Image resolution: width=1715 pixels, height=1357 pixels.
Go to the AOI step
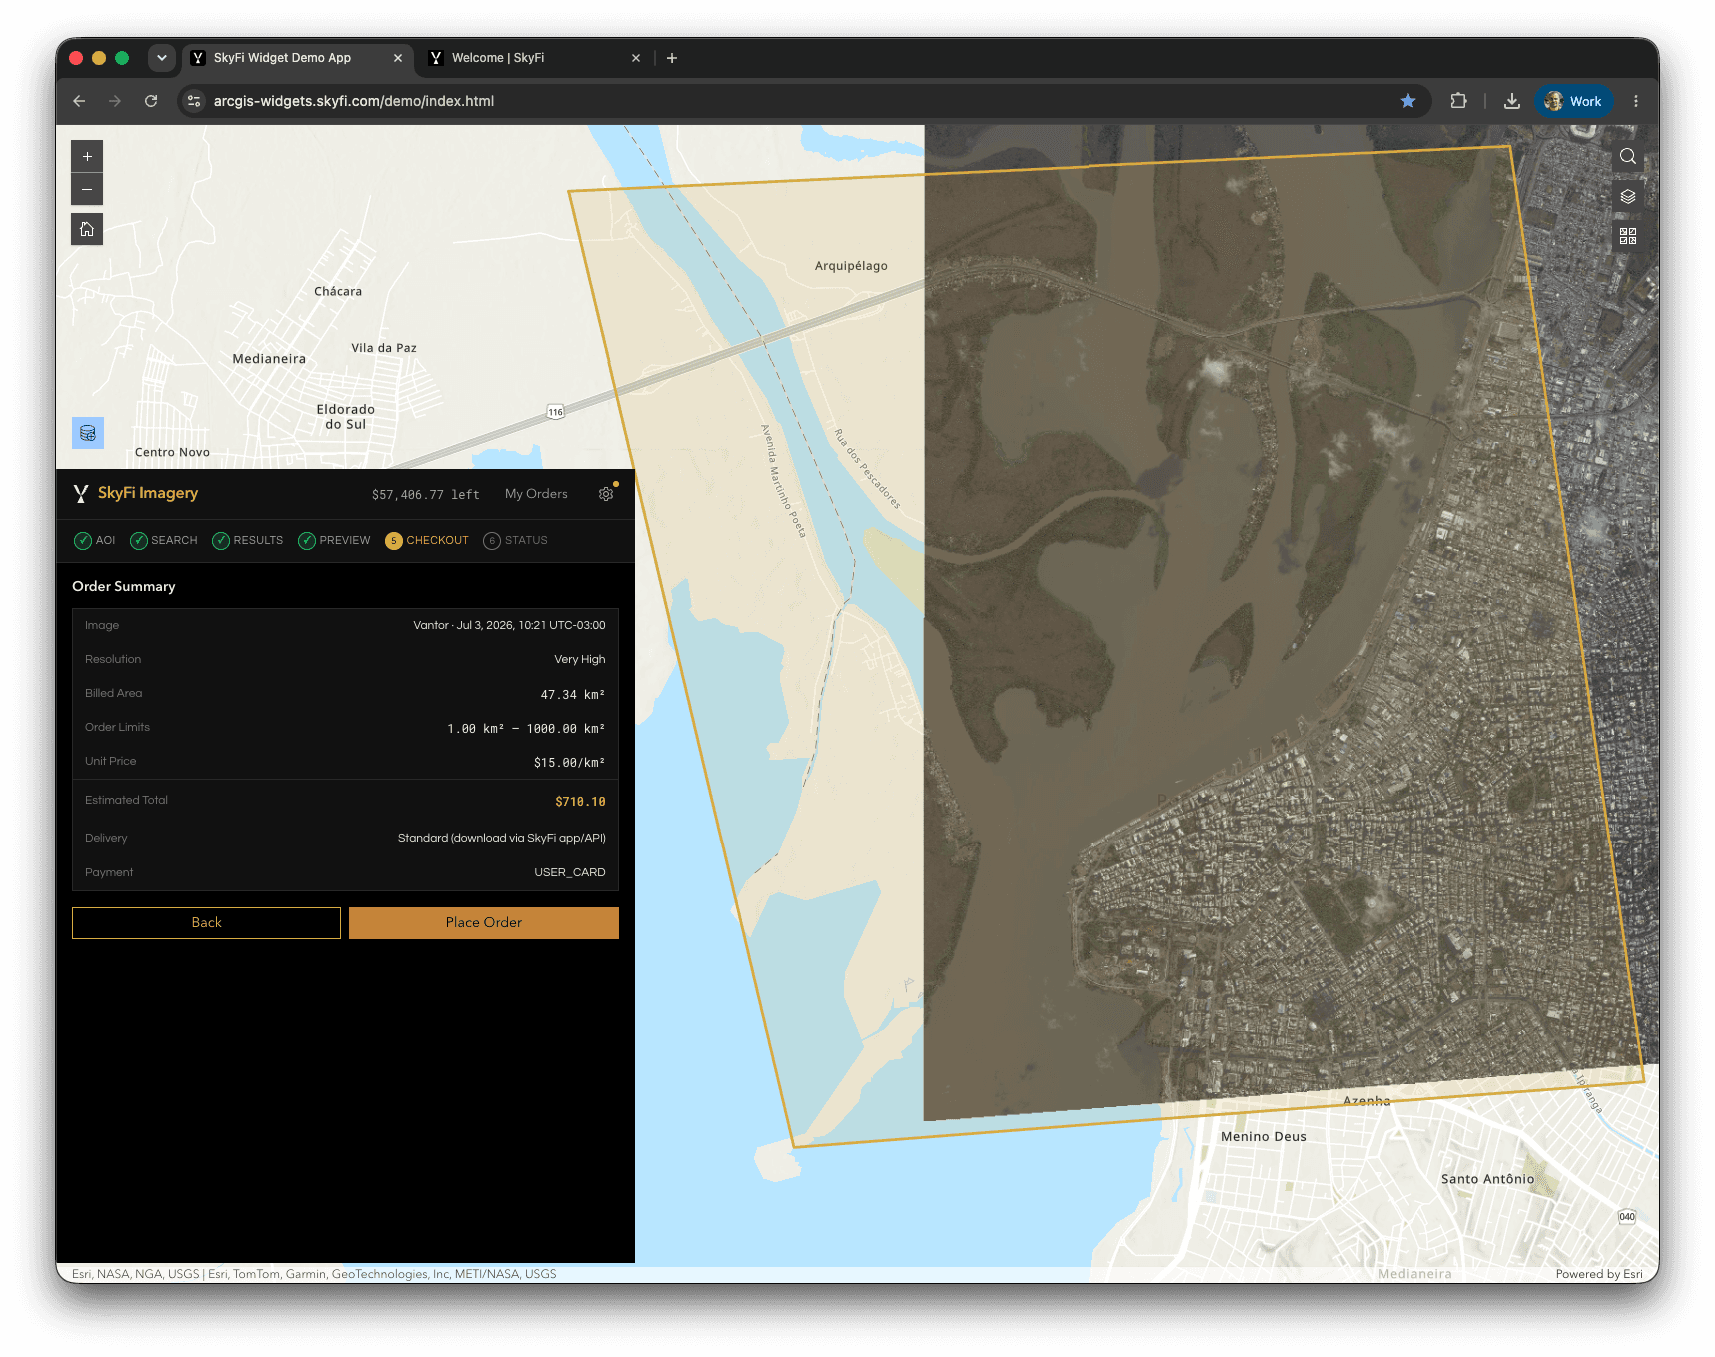(x=95, y=541)
